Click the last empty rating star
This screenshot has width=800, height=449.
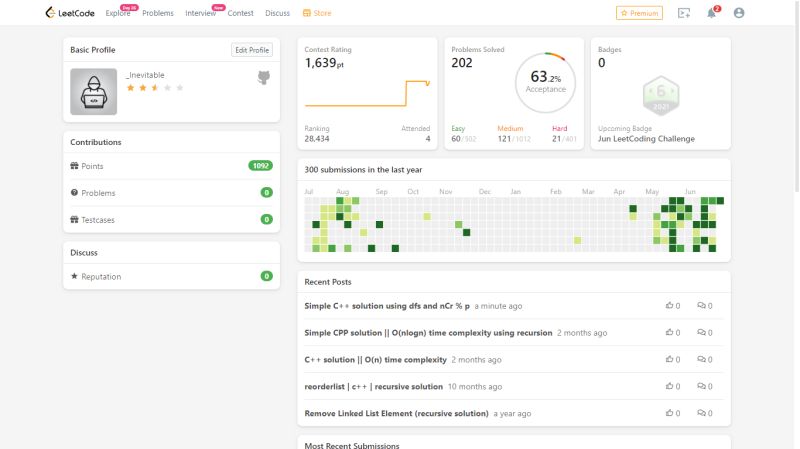[x=180, y=88]
